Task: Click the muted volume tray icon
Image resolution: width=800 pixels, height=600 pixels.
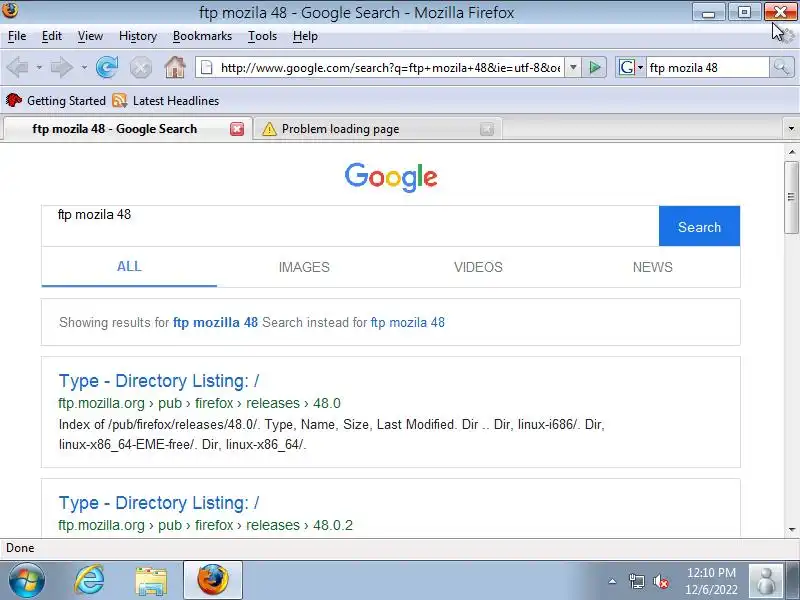Action: (x=661, y=581)
